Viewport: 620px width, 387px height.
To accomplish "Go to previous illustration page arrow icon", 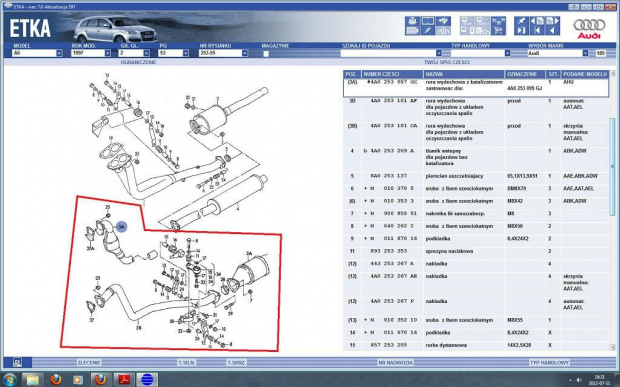I will (537, 21).
